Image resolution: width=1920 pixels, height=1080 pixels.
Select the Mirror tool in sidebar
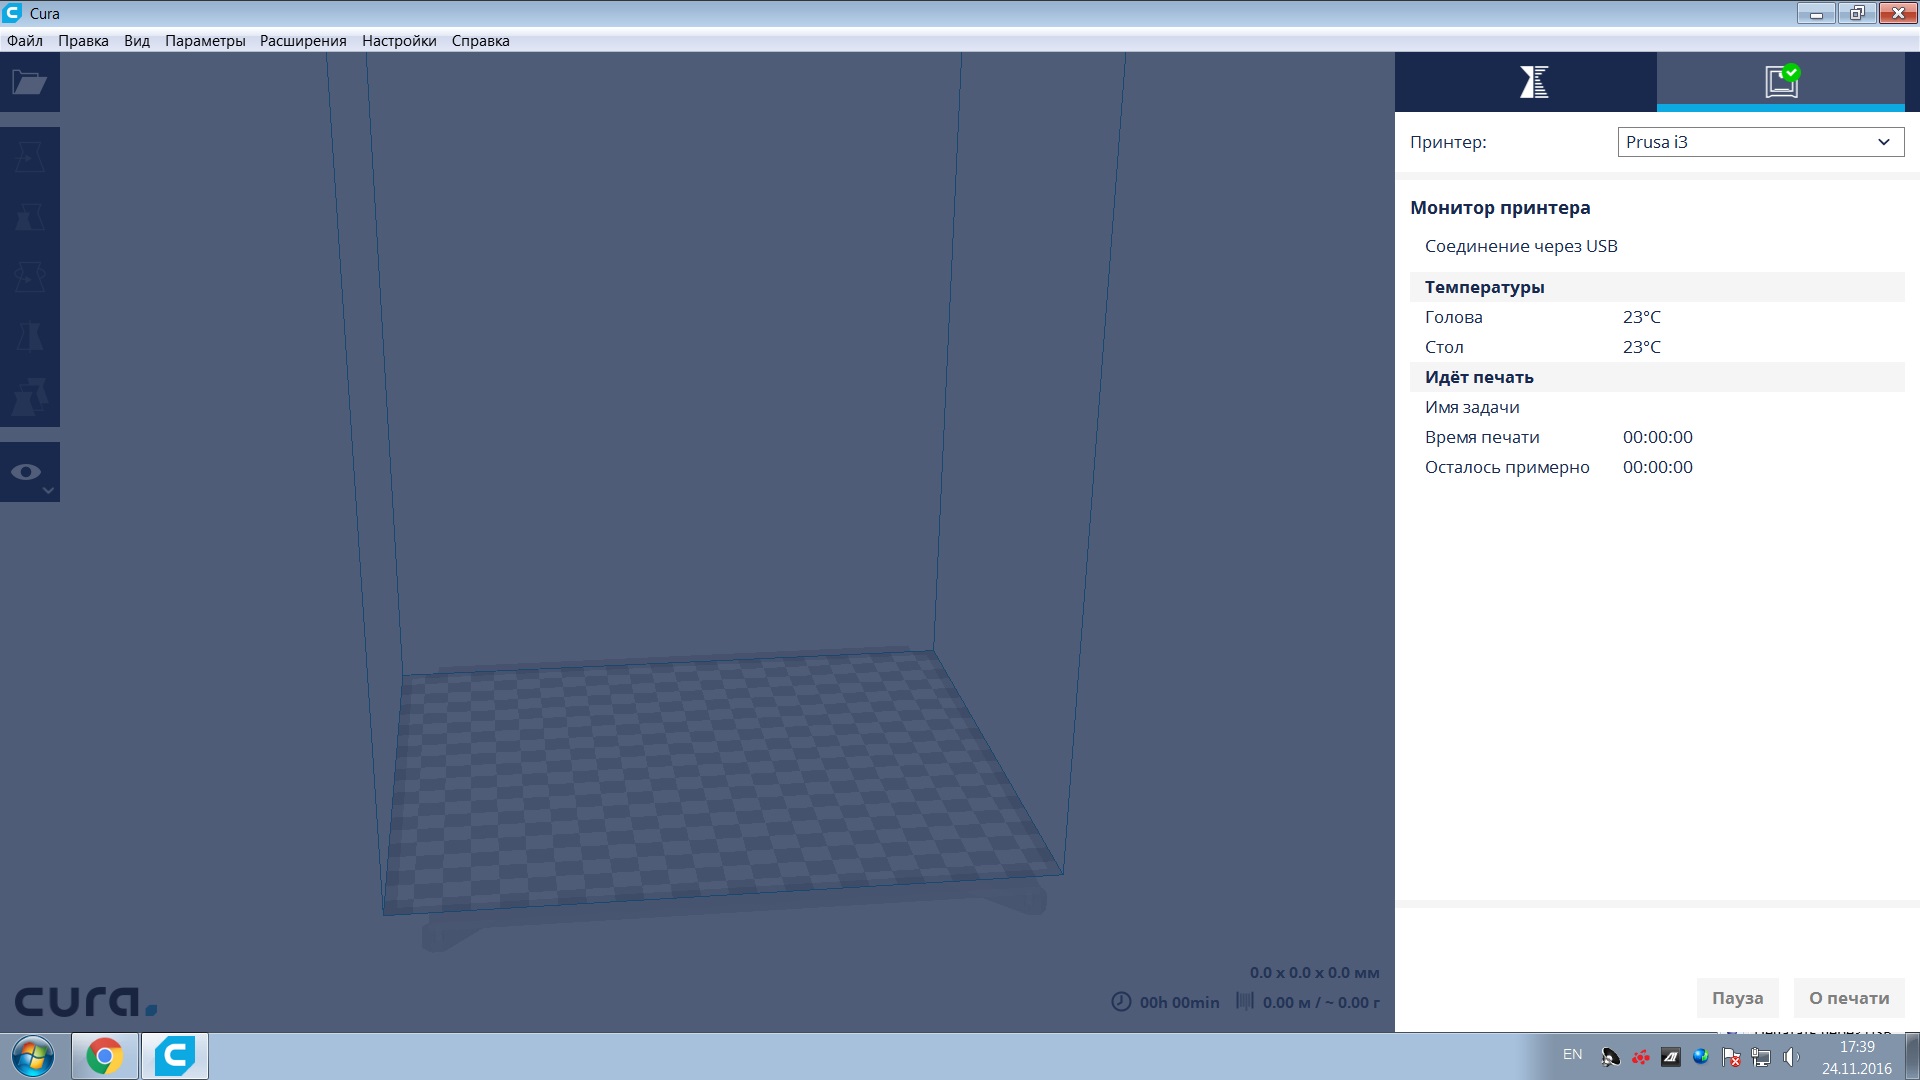29,337
